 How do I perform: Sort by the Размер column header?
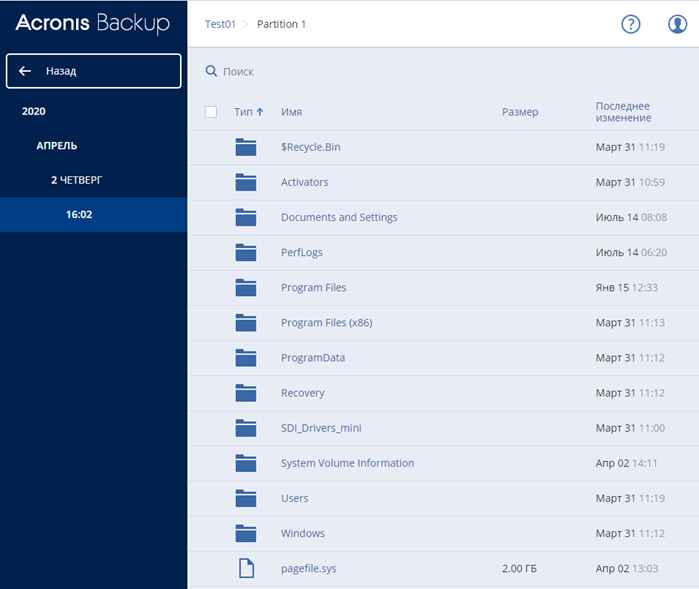[x=520, y=112]
